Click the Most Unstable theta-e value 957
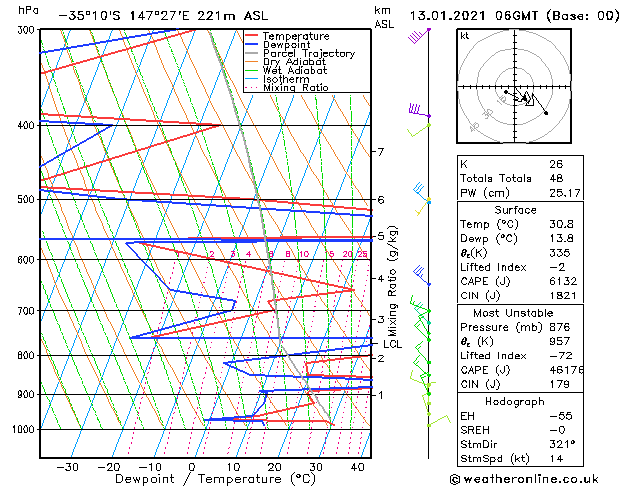The height and width of the screenshot is (486, 629). coord(560,341)
